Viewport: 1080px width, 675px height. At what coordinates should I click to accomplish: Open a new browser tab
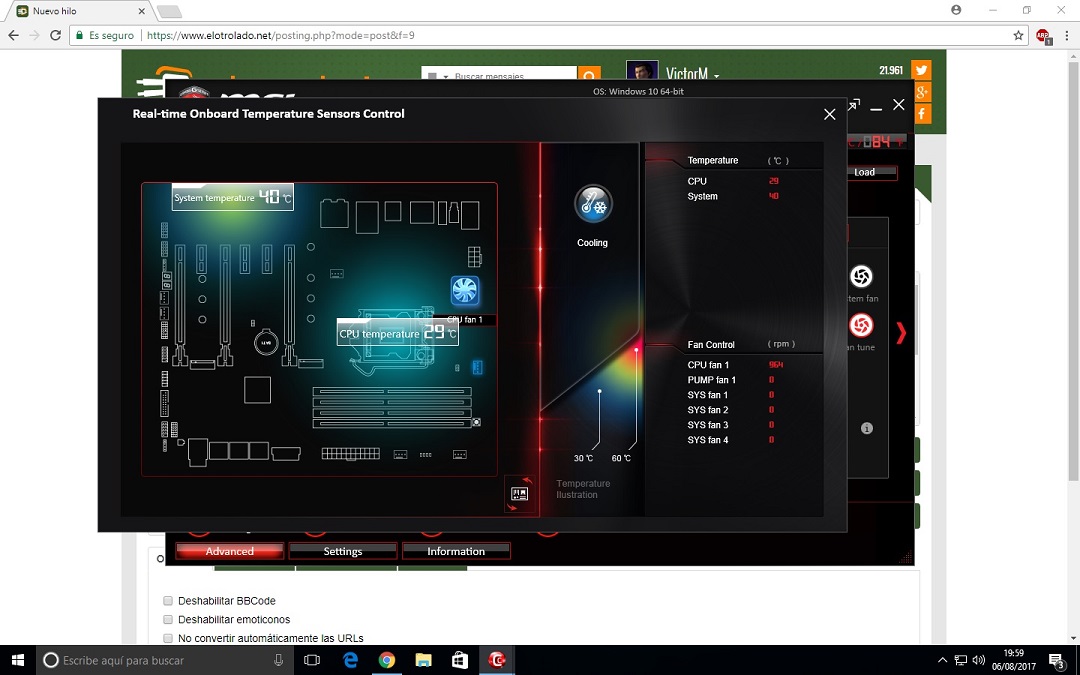click(169, 12)
